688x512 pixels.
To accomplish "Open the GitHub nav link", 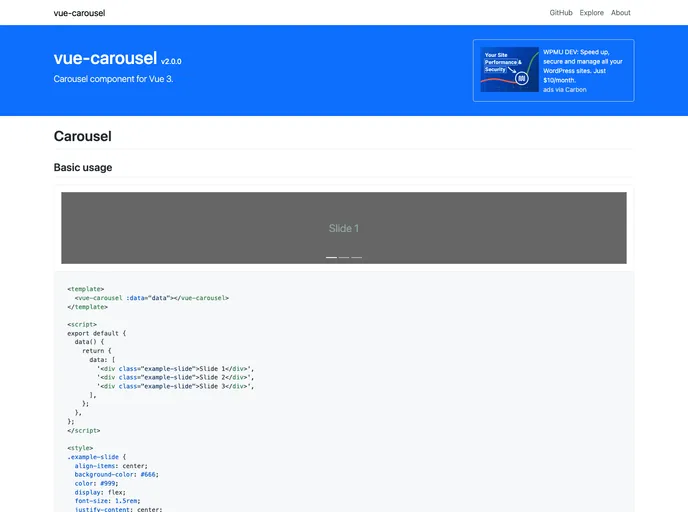I will [x=561, y=13].
